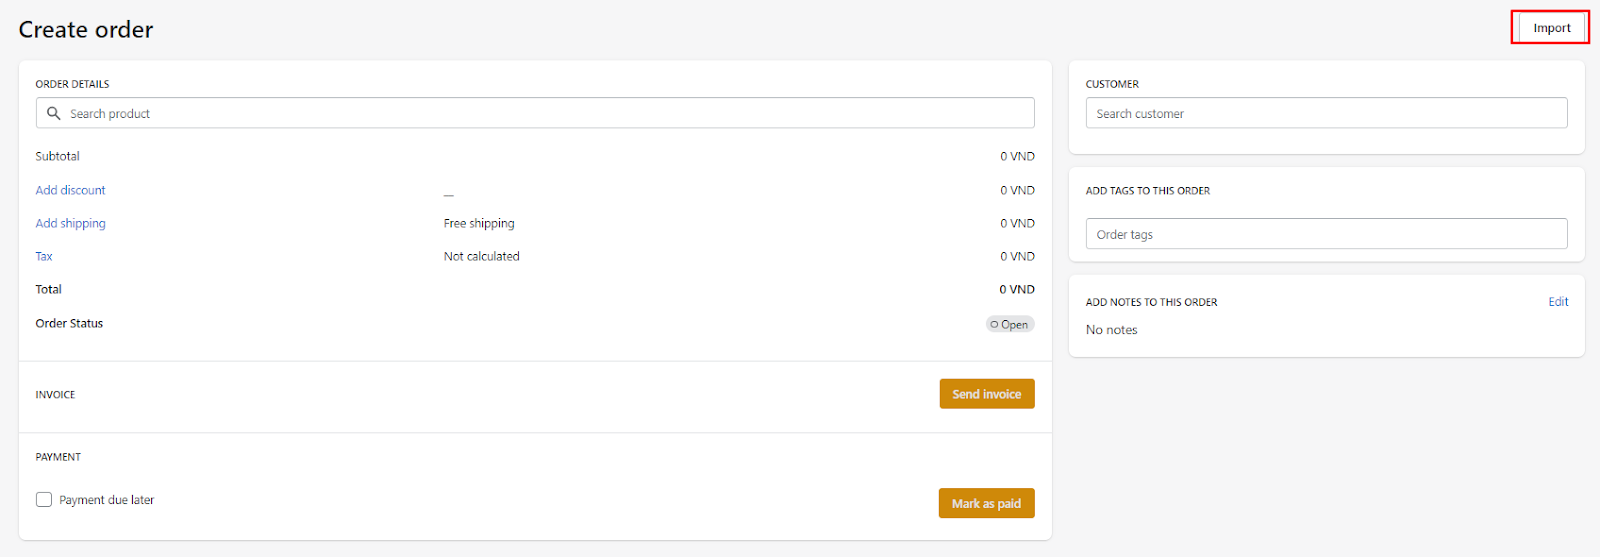
Task: Click the Add Tags To This Order heading
Action: coord(1147,191)
